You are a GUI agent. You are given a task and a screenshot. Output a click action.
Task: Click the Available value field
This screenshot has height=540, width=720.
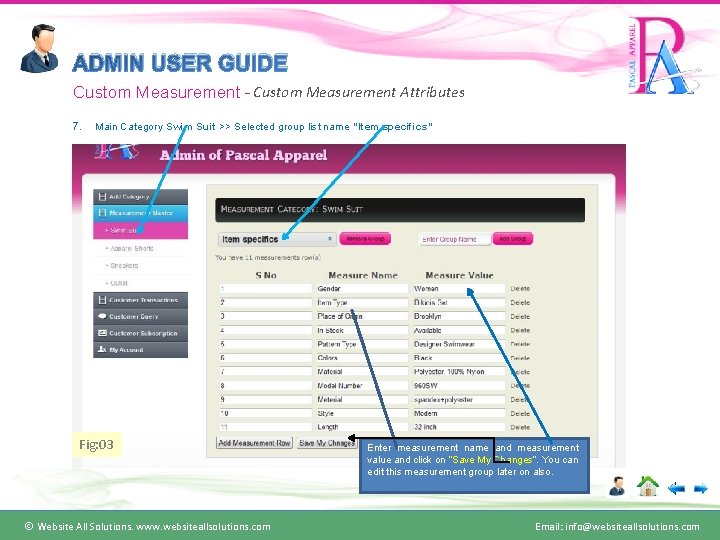pyautogui.click(x=458, y=330)
